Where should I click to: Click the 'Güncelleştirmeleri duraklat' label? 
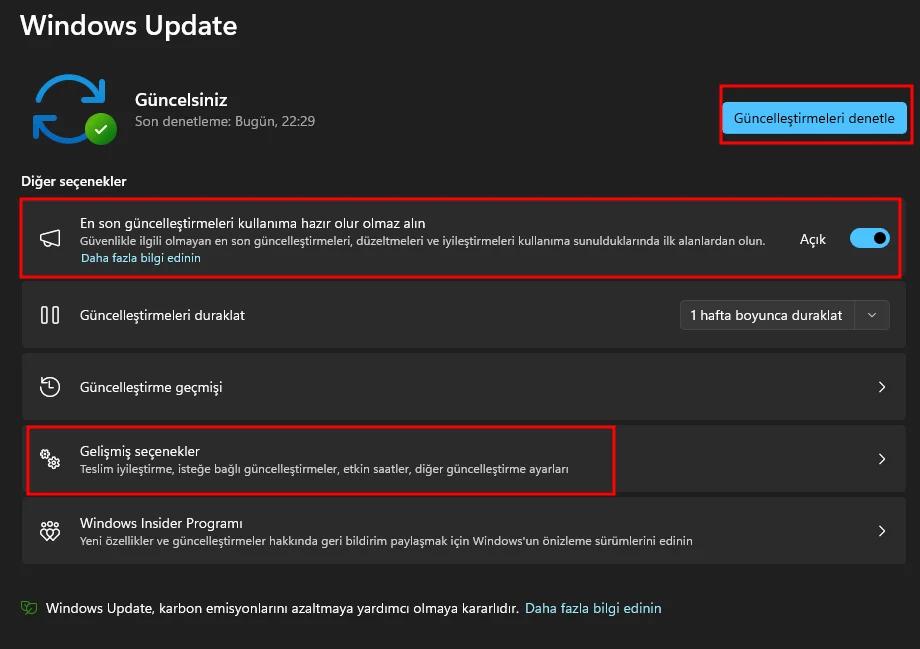(x=162, y=315)
